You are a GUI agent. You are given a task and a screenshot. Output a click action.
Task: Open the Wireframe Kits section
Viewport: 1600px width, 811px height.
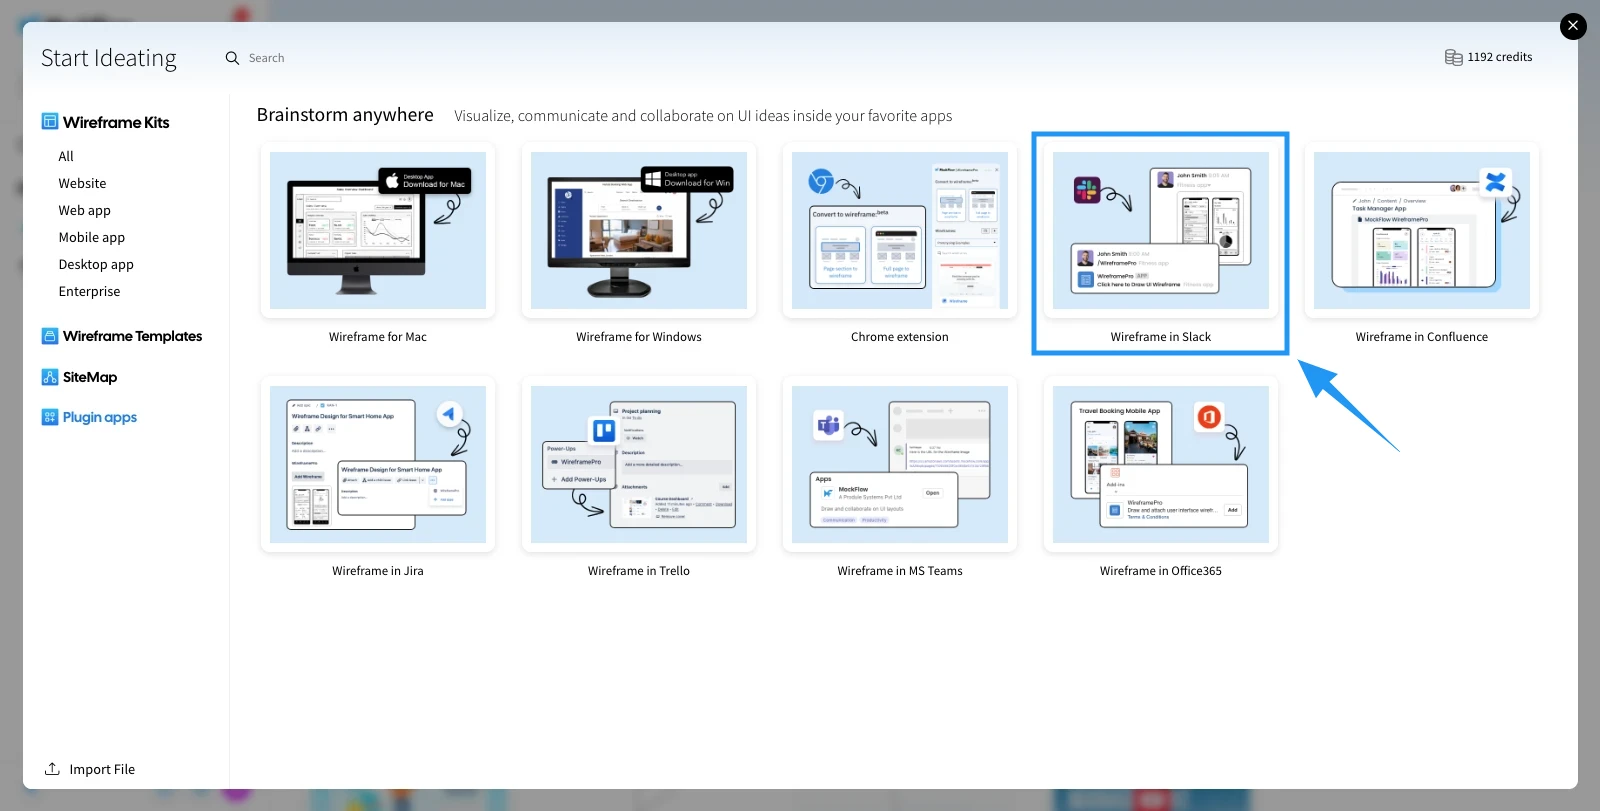pos(116,122)
